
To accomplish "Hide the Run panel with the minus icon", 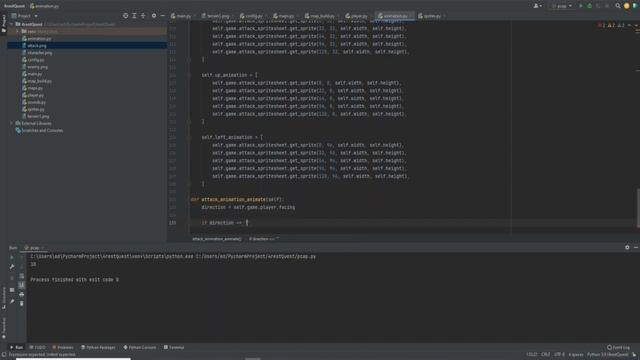I will tap(636, 247).
